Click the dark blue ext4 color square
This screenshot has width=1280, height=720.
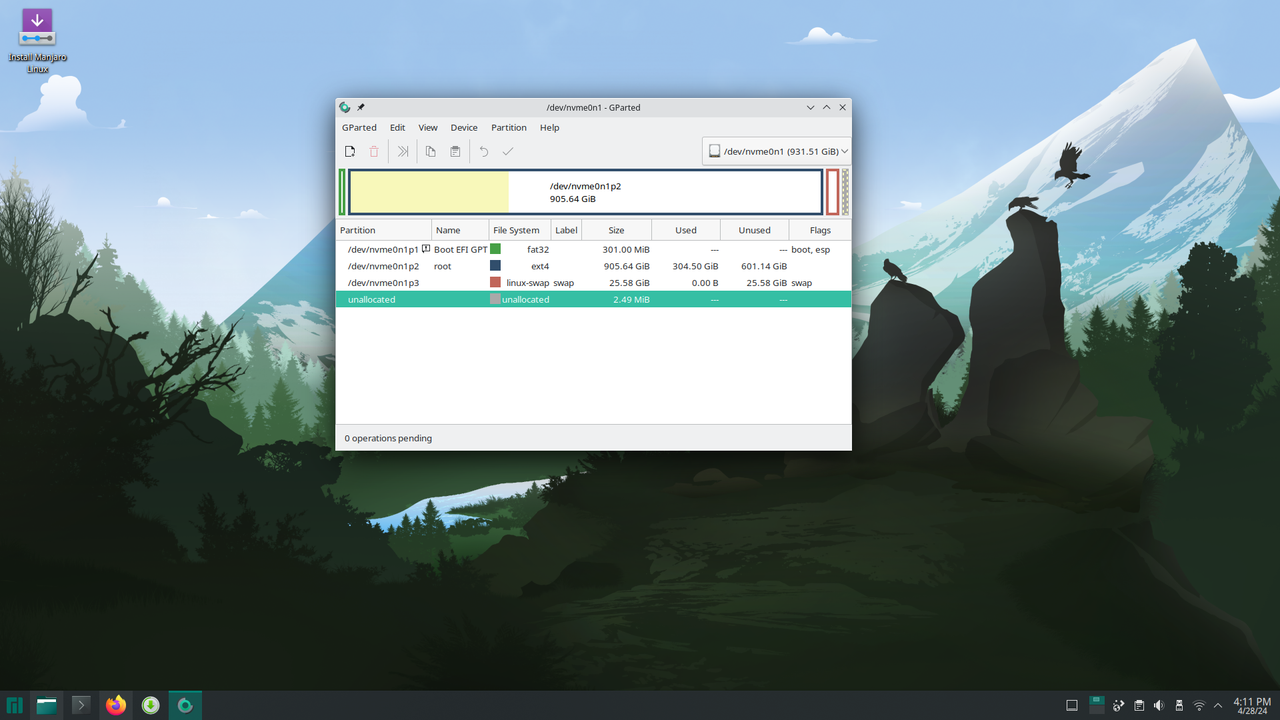[x=495, y=266]
